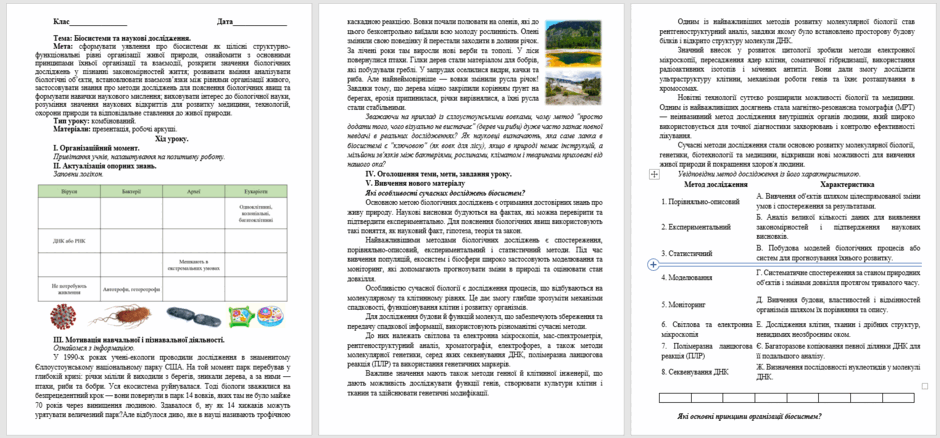Click the cell 'Автотрофи, гетеротрофи'
The width and height of the screenshot is (940, 438).
point(131,289)
